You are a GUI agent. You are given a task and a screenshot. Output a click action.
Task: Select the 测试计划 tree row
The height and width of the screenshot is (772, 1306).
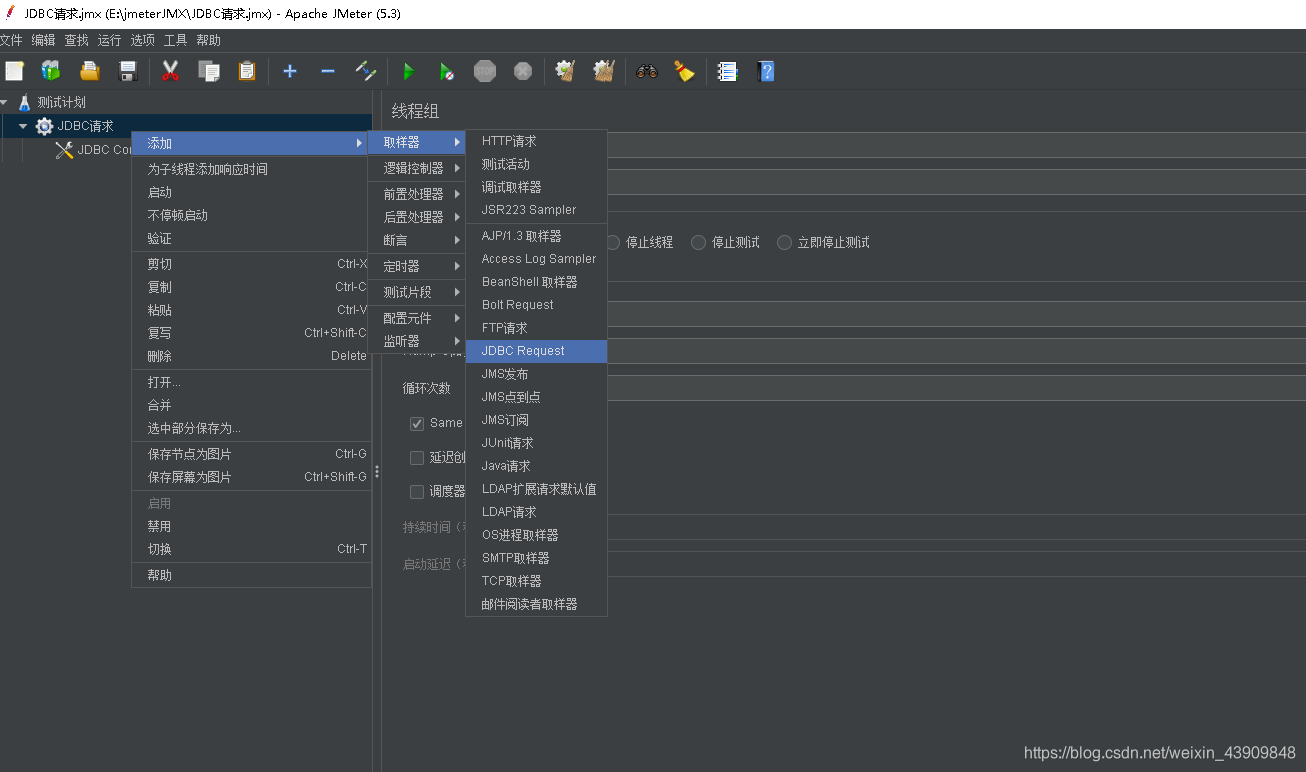[x=186, y=102]
